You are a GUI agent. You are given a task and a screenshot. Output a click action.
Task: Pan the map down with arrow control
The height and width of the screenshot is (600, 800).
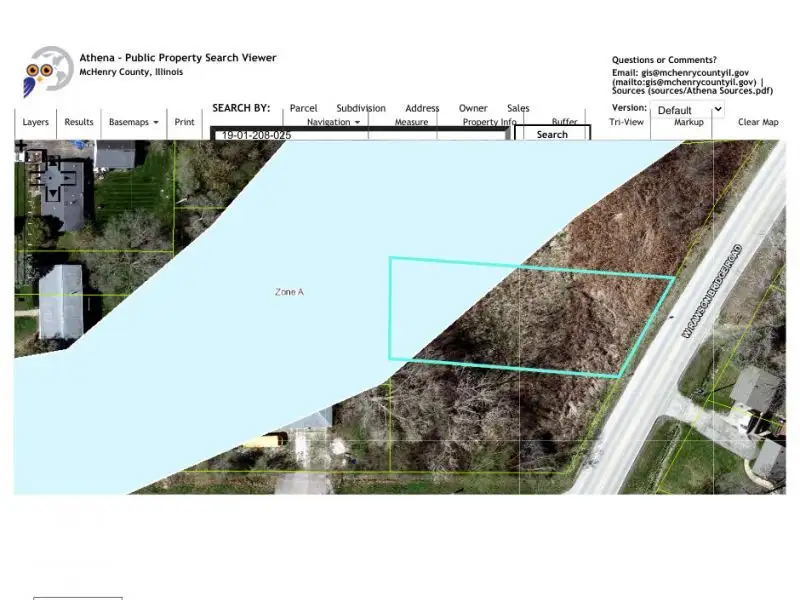coord(51,191)
